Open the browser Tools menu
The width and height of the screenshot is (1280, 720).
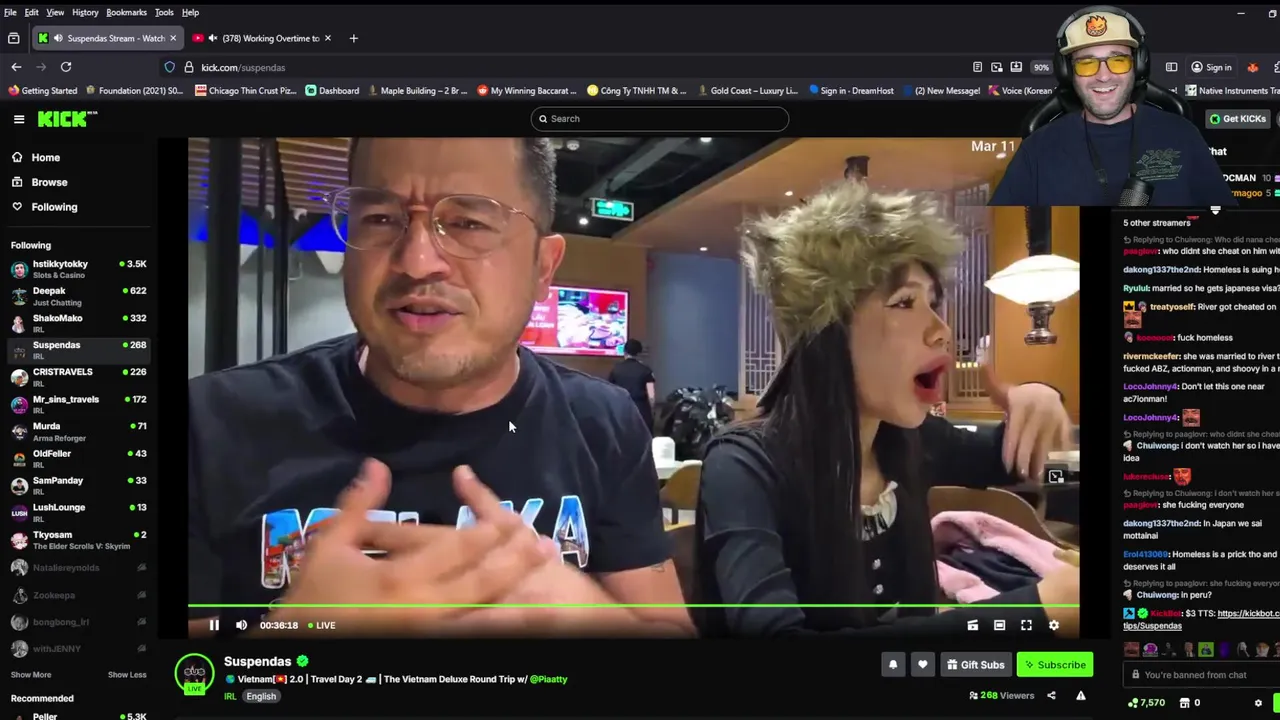164,12
